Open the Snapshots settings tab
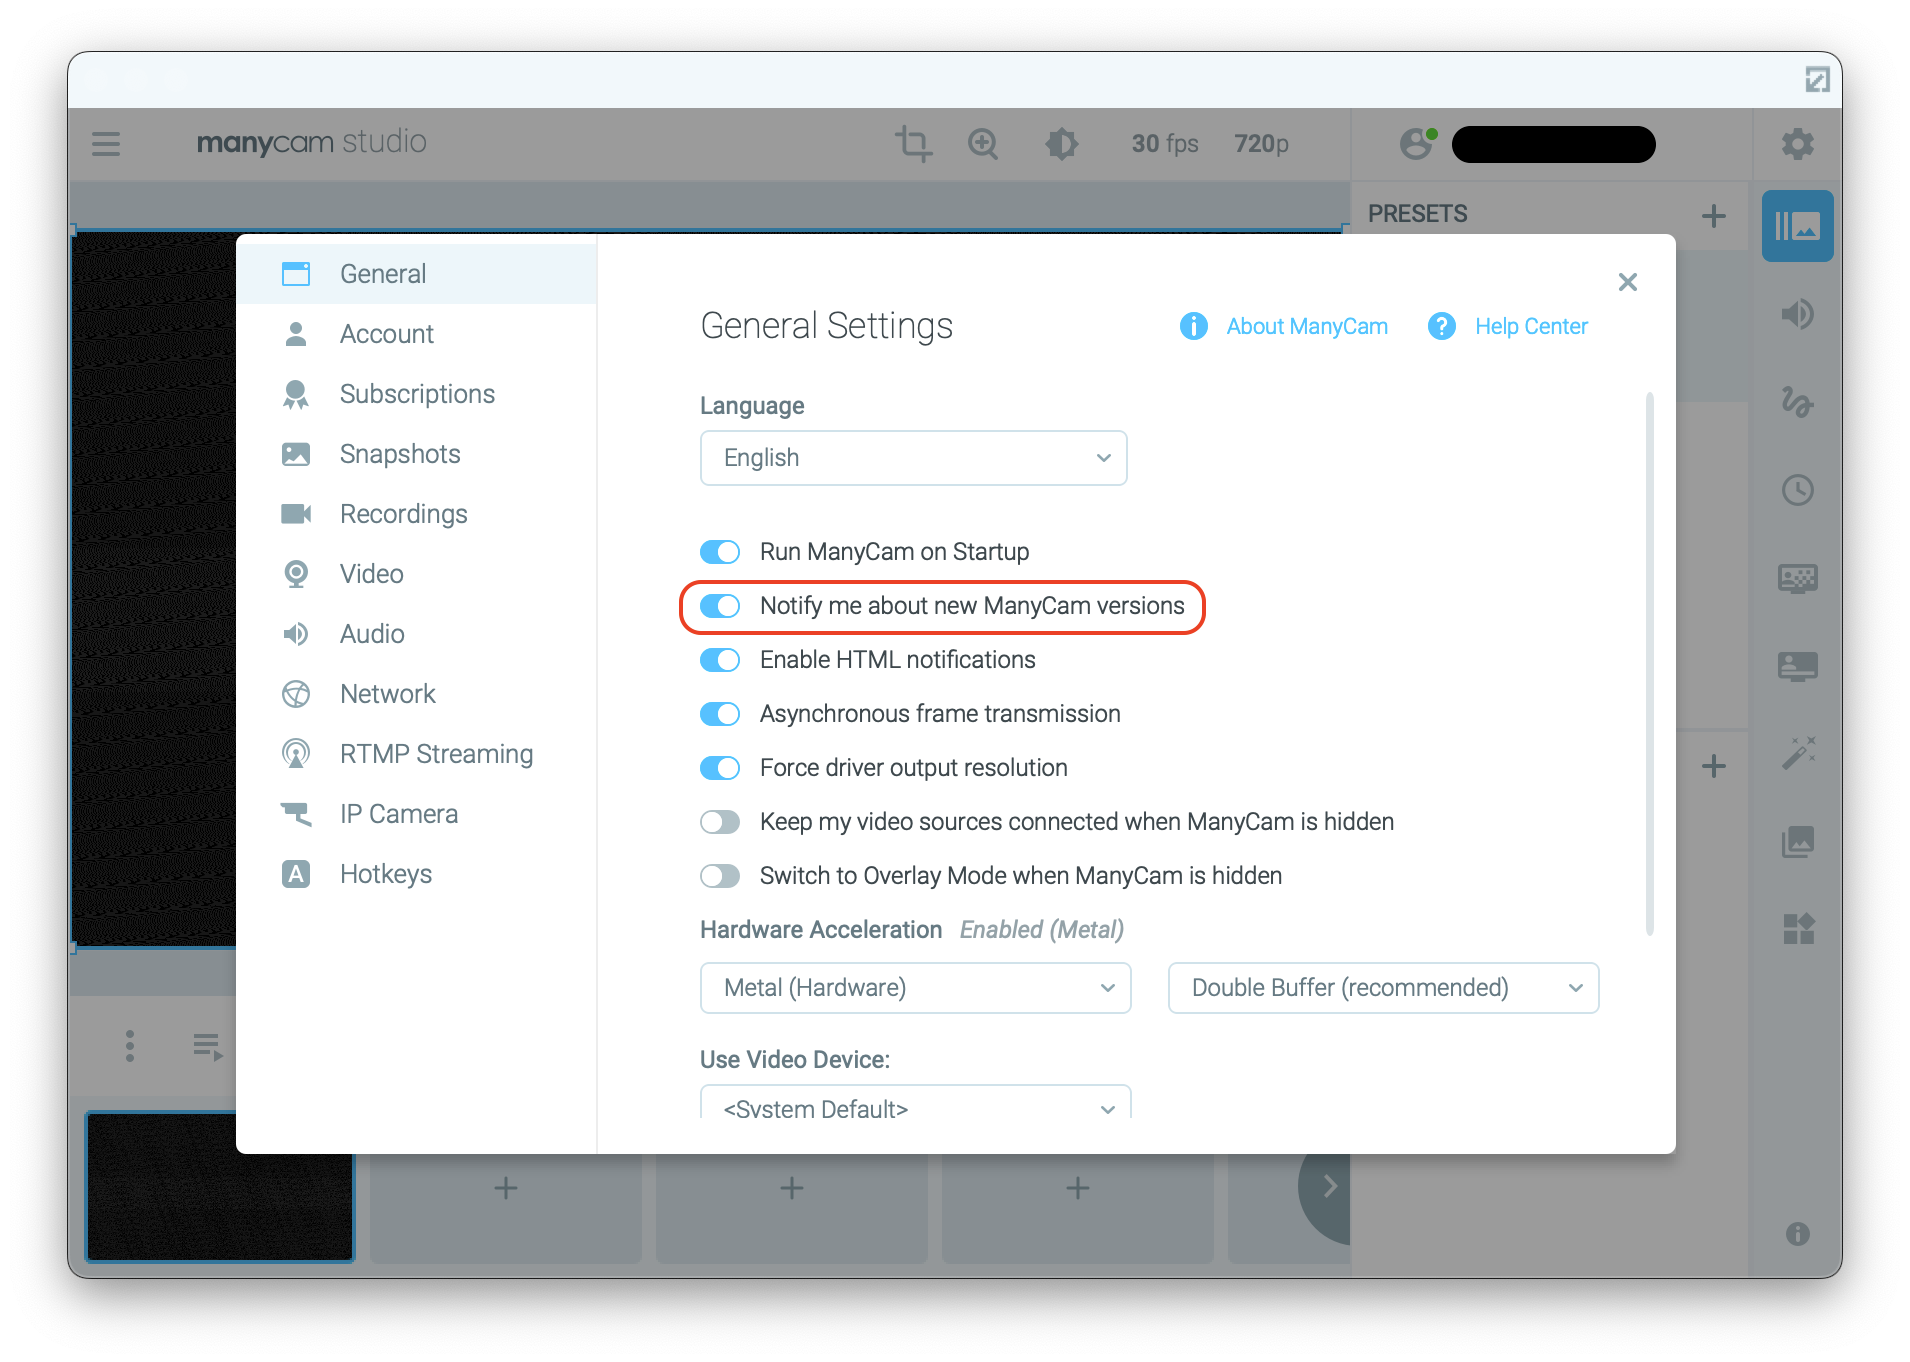The height and width of the screenshot is (1362, 1910). click(417, 454)
